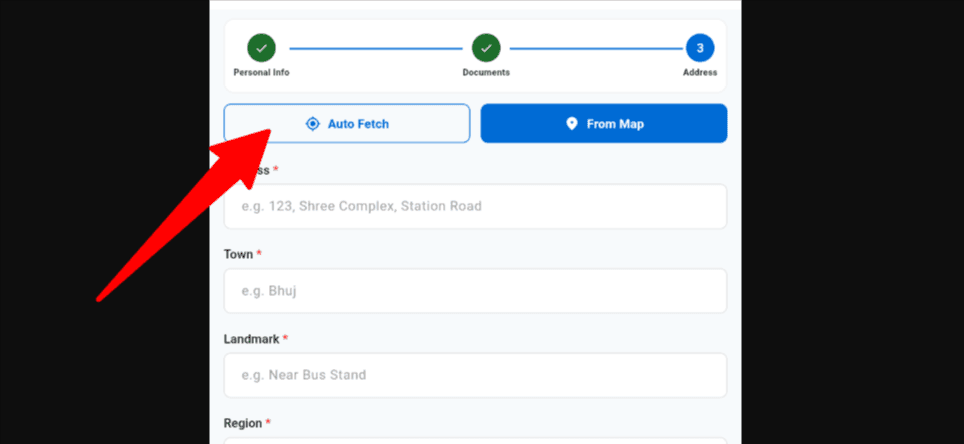Select the Personal Info step checkmark
This screenshot has height=444, width=964.
coord(261,48)
